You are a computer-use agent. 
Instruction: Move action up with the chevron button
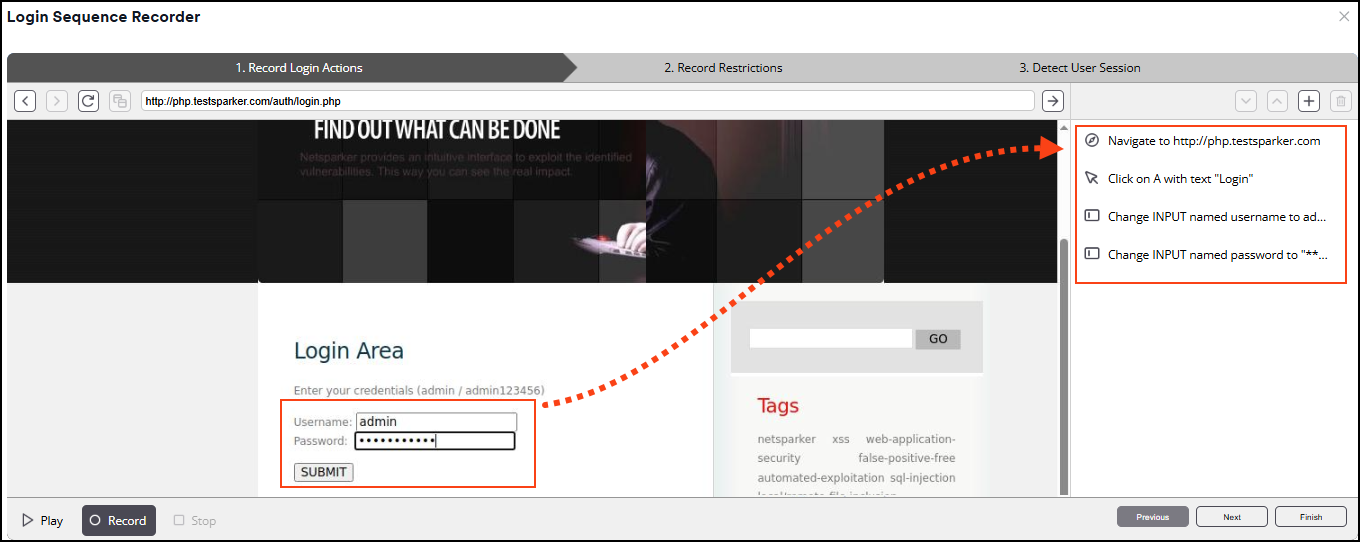point(1277,101)
